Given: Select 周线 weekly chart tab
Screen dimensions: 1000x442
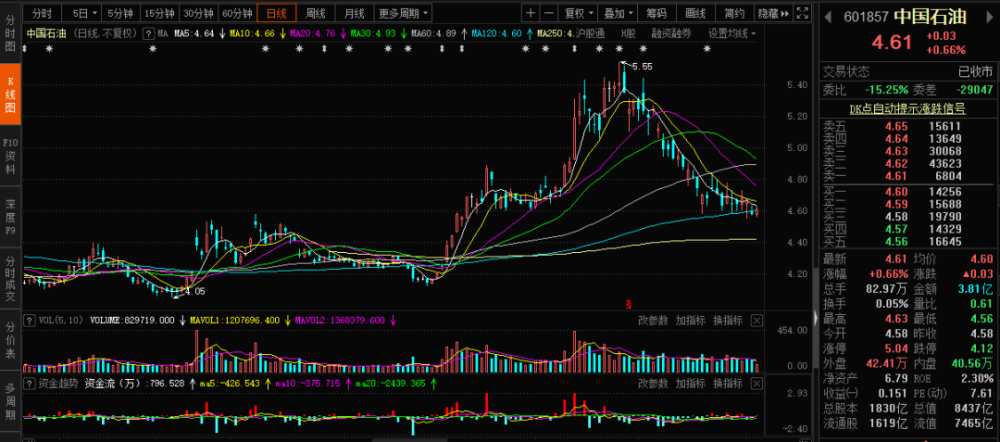Looking at the screenshot, I should click(x=315, y=13).
